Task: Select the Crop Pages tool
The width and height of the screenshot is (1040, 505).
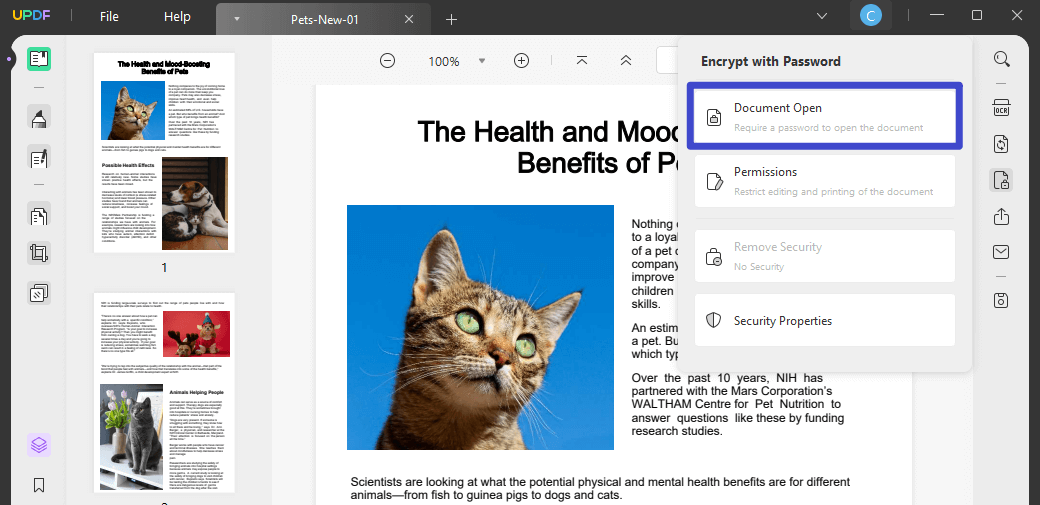Action: point(39,253)
